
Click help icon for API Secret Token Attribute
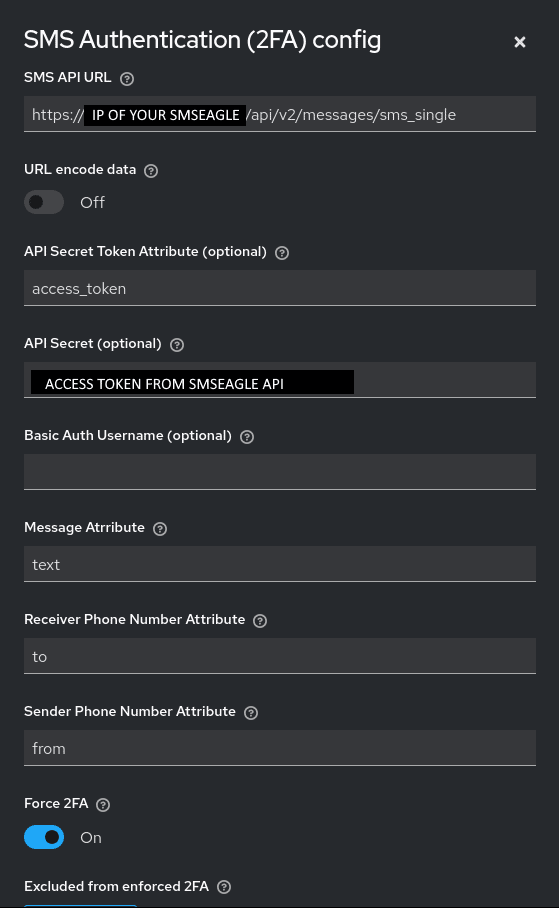(x=282, y=252)
